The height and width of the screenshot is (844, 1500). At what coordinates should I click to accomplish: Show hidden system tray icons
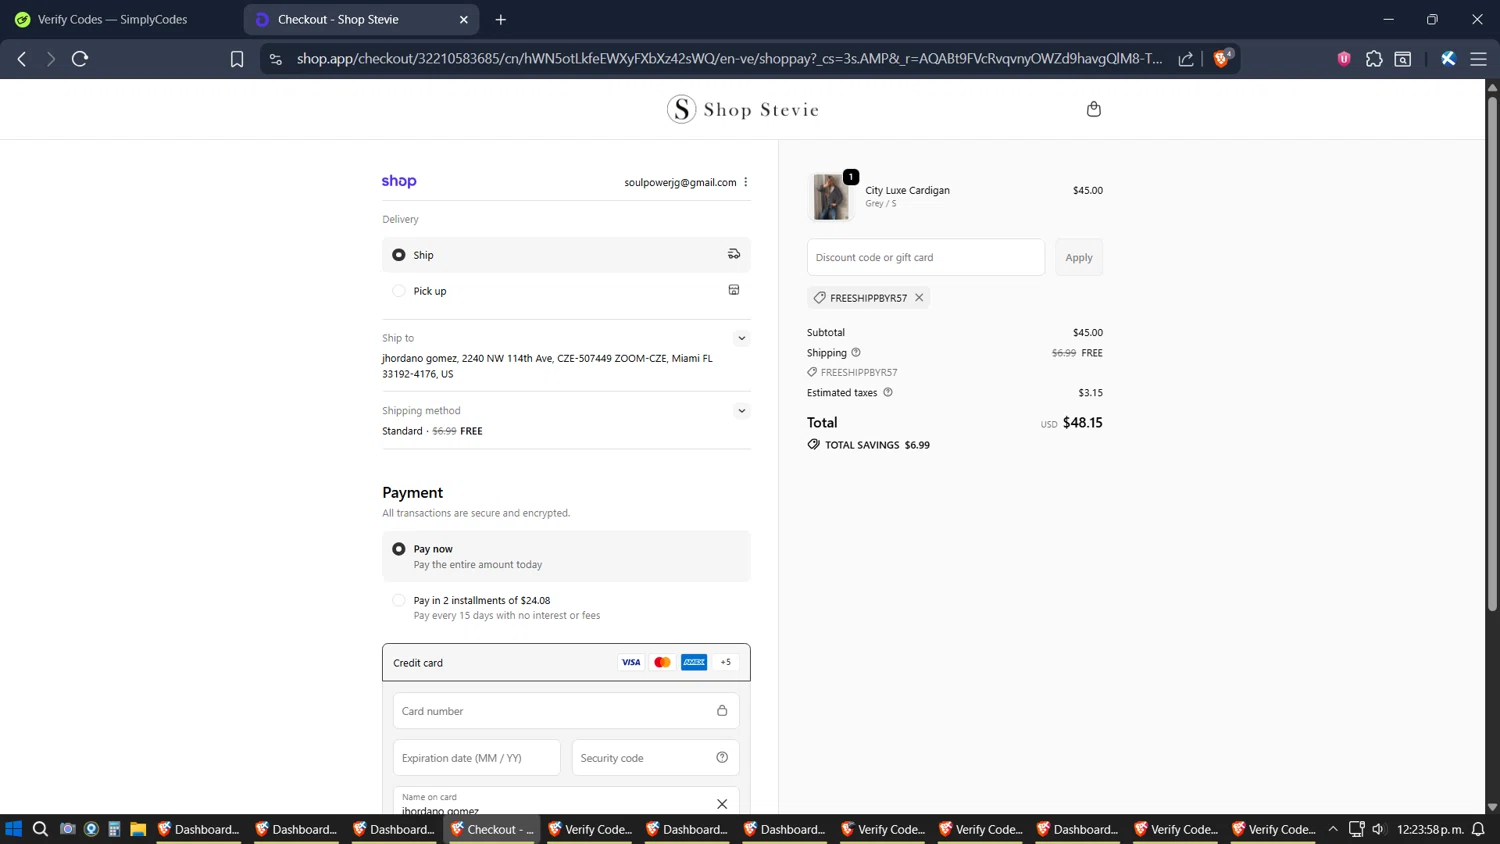[1333, 829]
